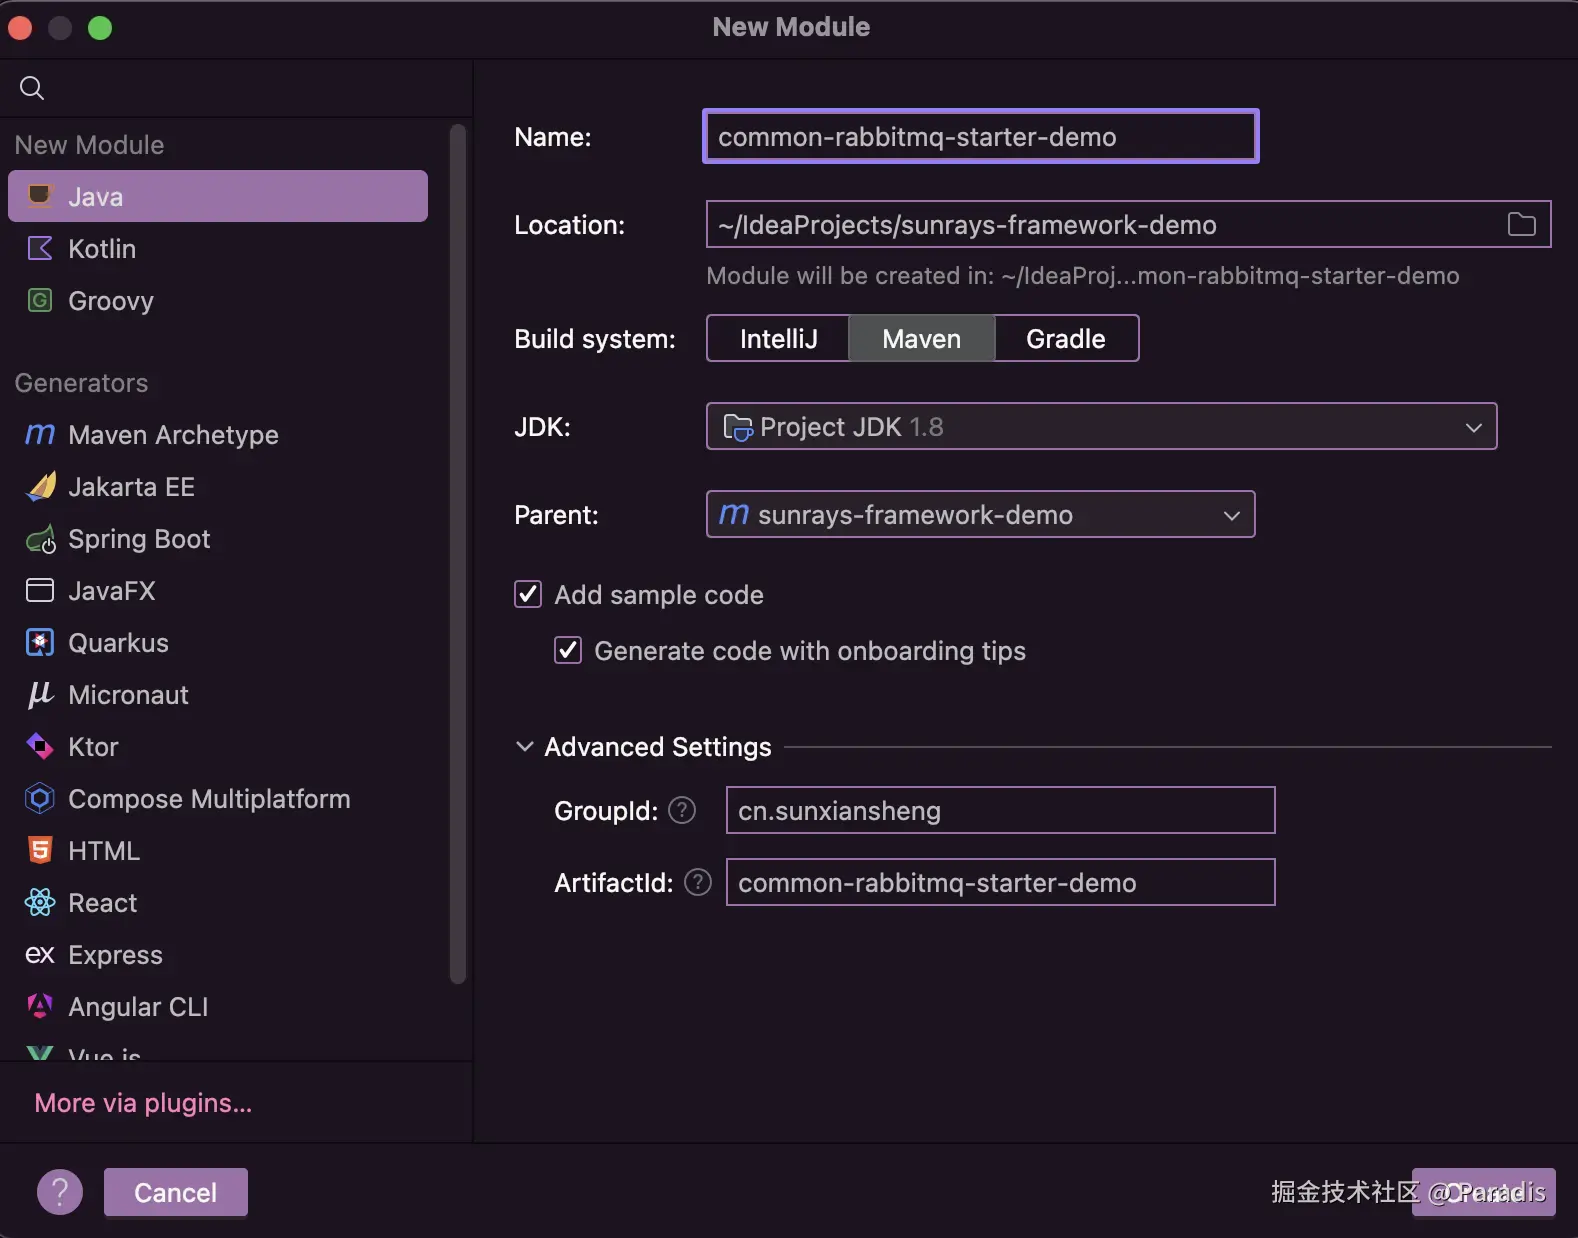Select Groovy module type
This screenshot has width=1578, height=1238.
pyautogui.click(x=218, y=300)
